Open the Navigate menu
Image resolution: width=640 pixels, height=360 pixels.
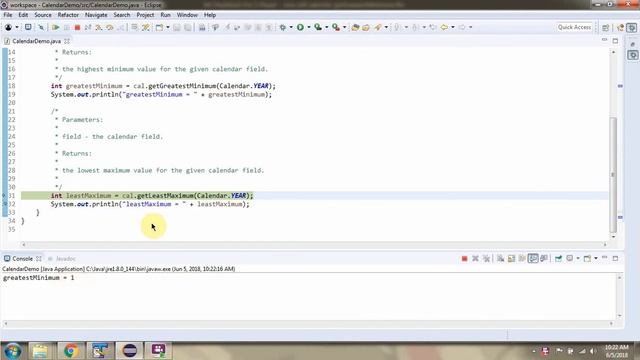[96, 15]
